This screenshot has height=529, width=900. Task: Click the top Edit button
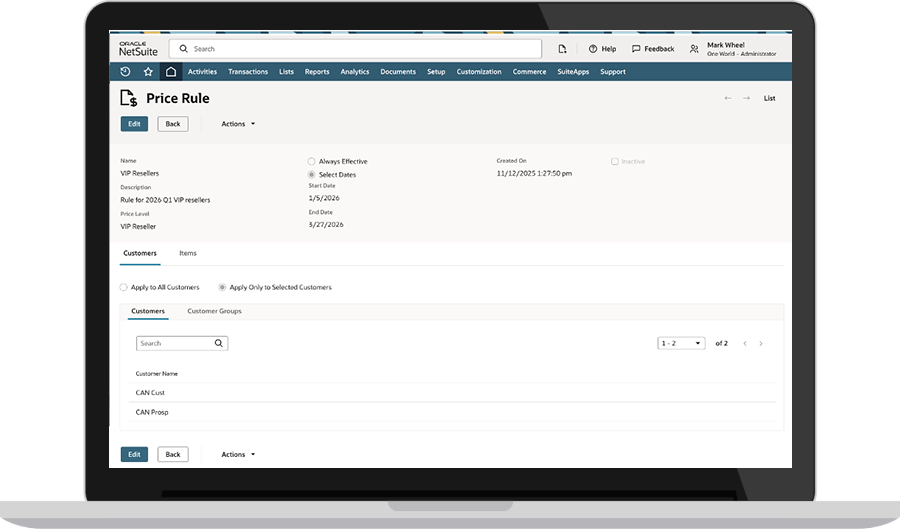(134, 124)
